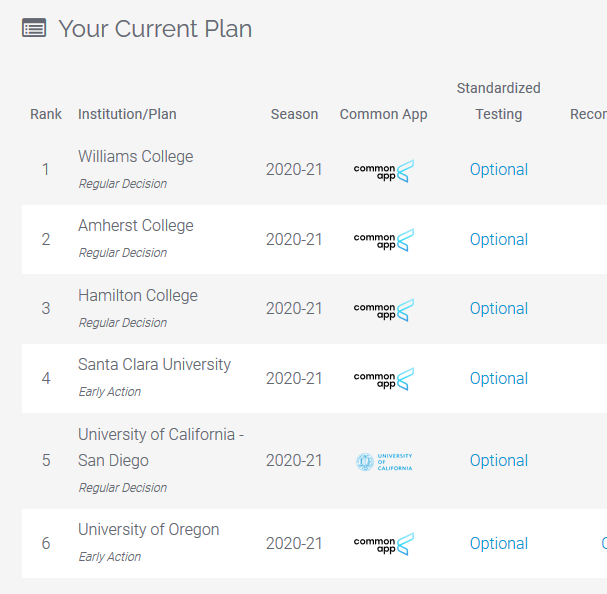Click the Season column header

click(294, 114)
